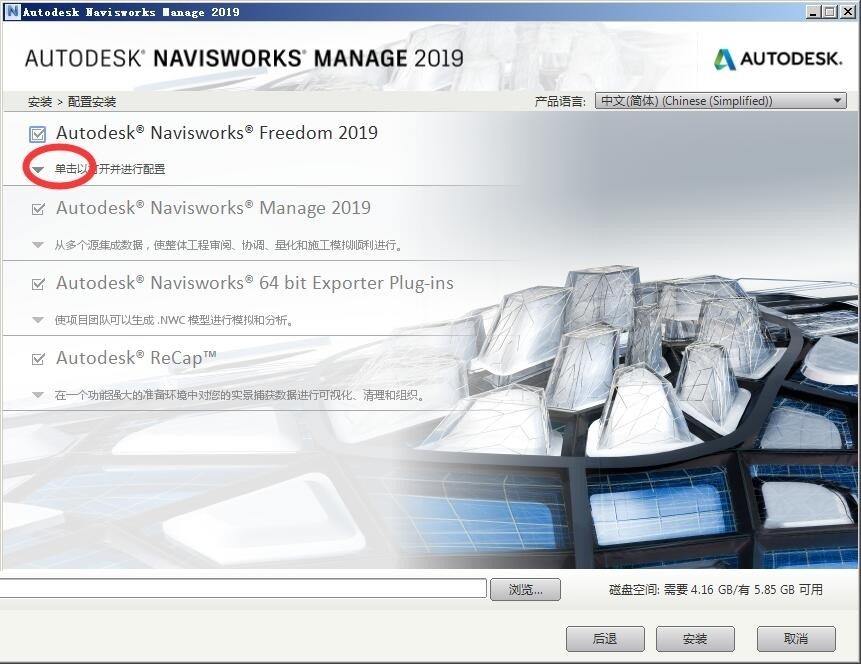Expand the Navisworks Freedom configuration arrow
861x664 pixels.
pos(38,170)
